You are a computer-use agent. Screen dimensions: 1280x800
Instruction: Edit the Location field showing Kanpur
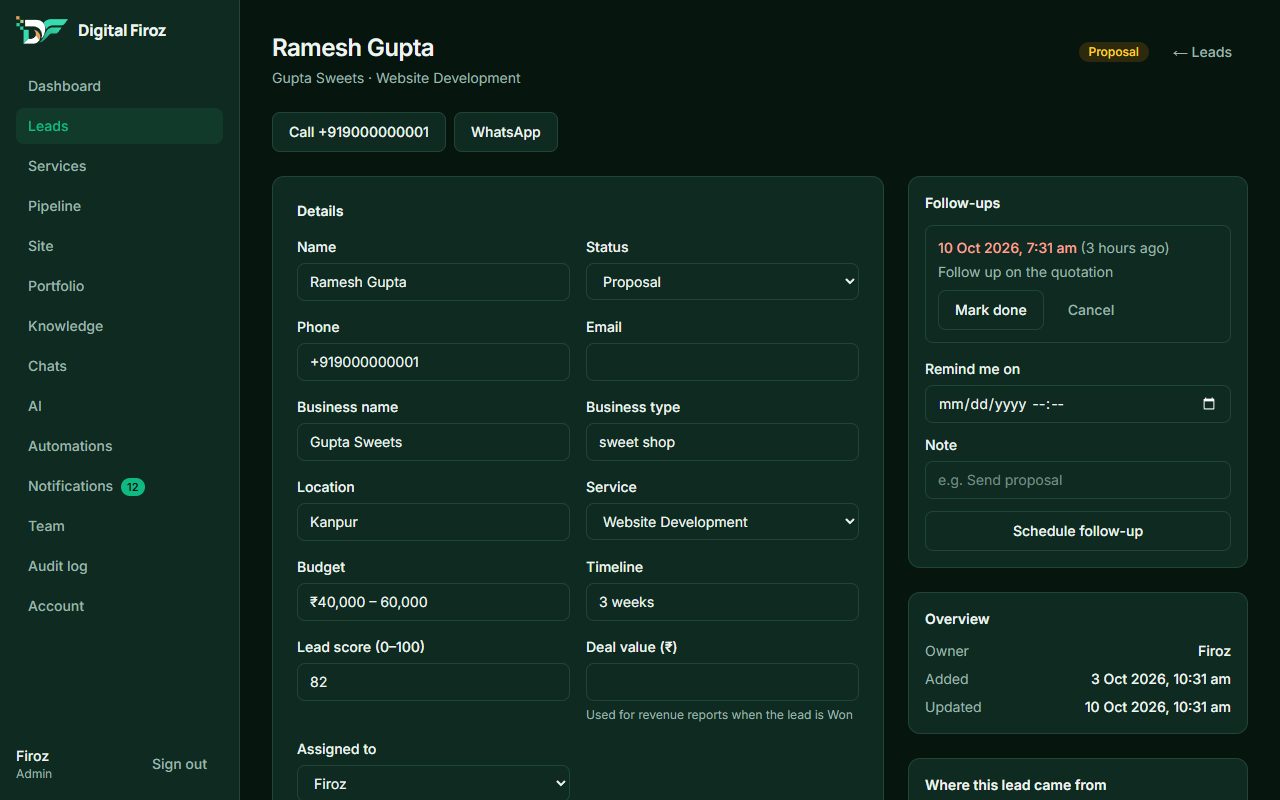click(433, 522)
